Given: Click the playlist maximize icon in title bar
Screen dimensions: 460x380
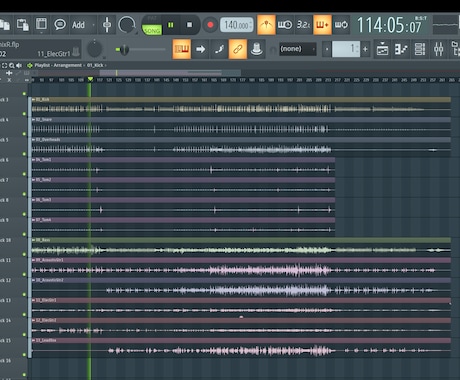Looking at the screenshot, I should (4, 66).
